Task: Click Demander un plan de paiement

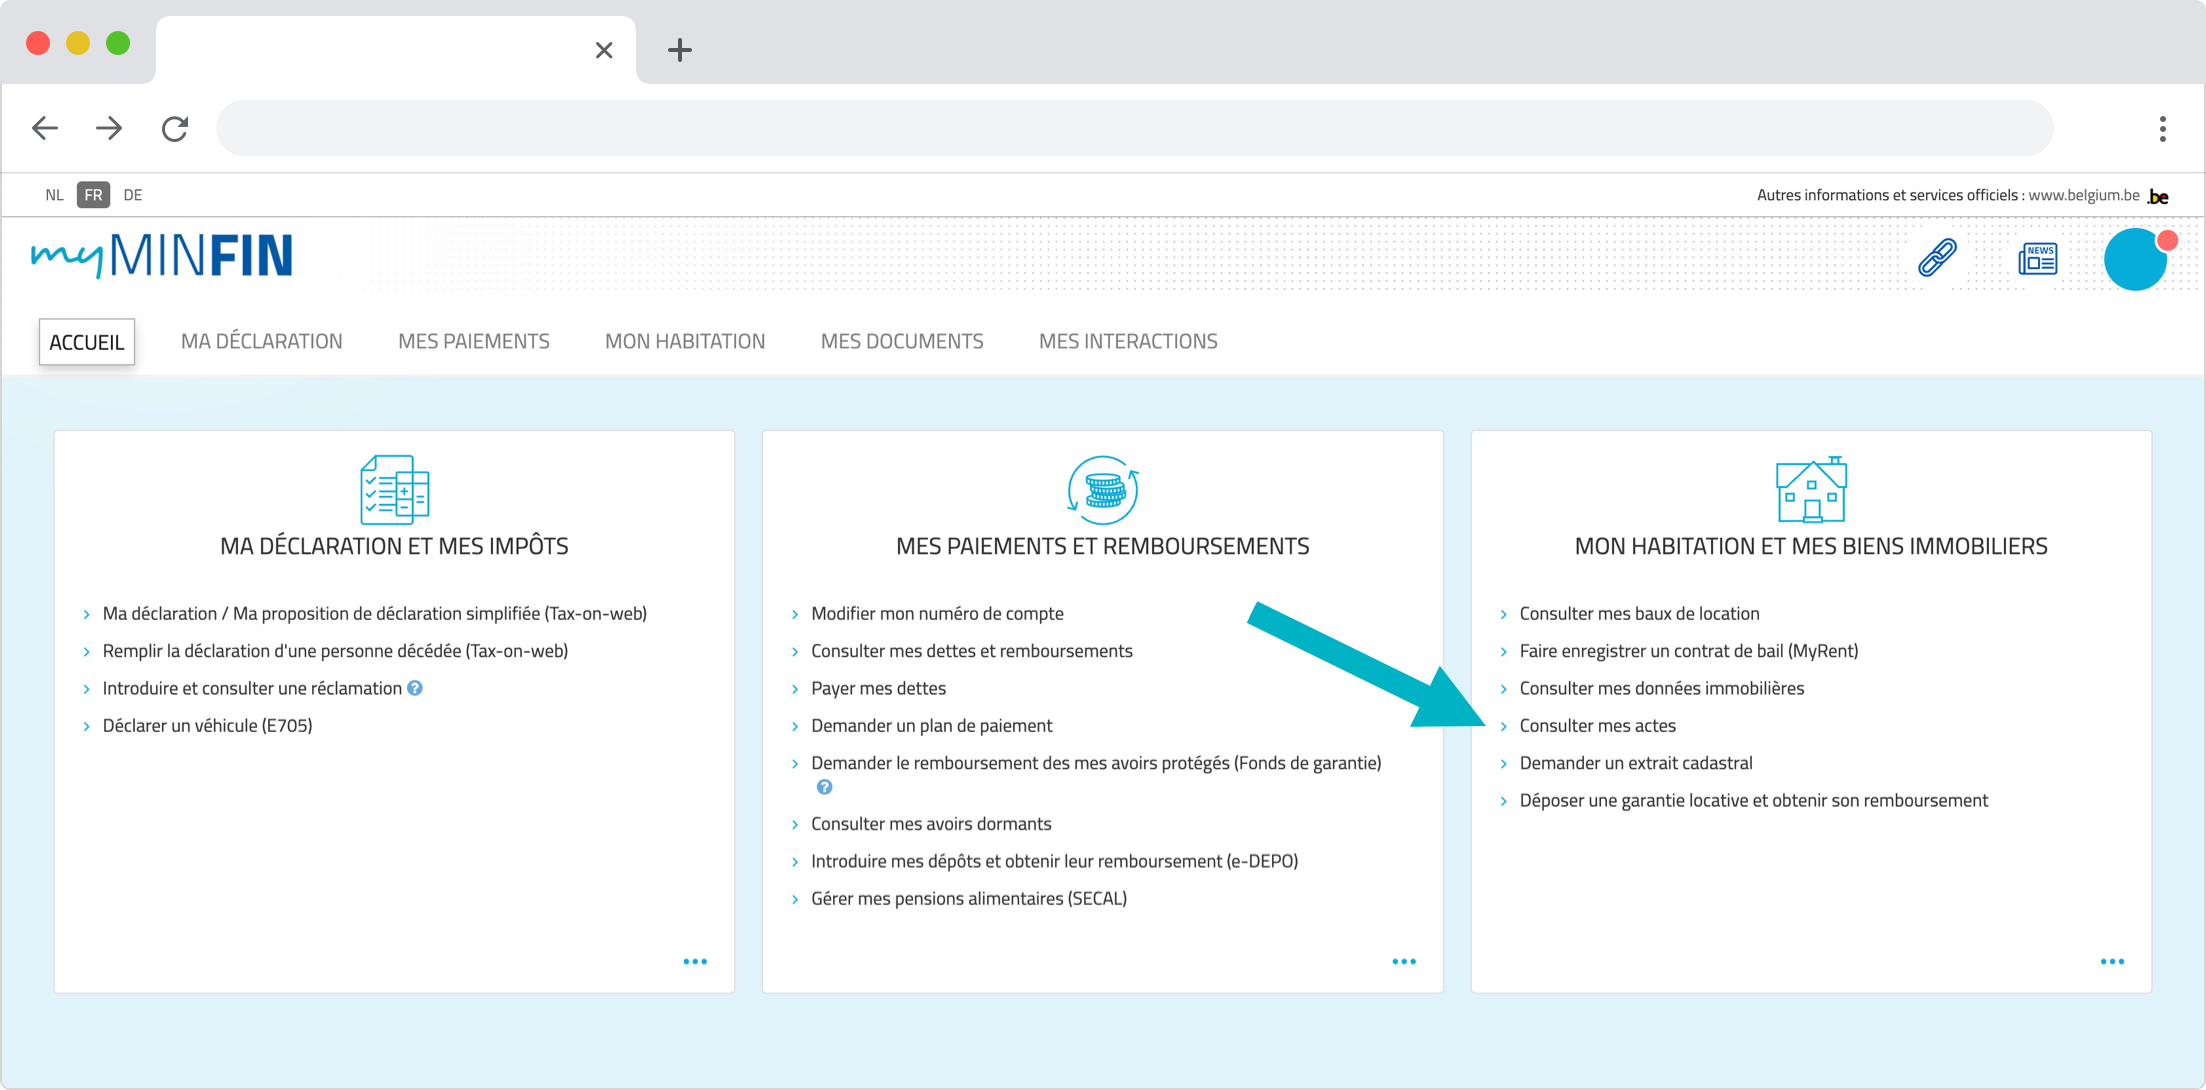Action: tap(932, 726)
